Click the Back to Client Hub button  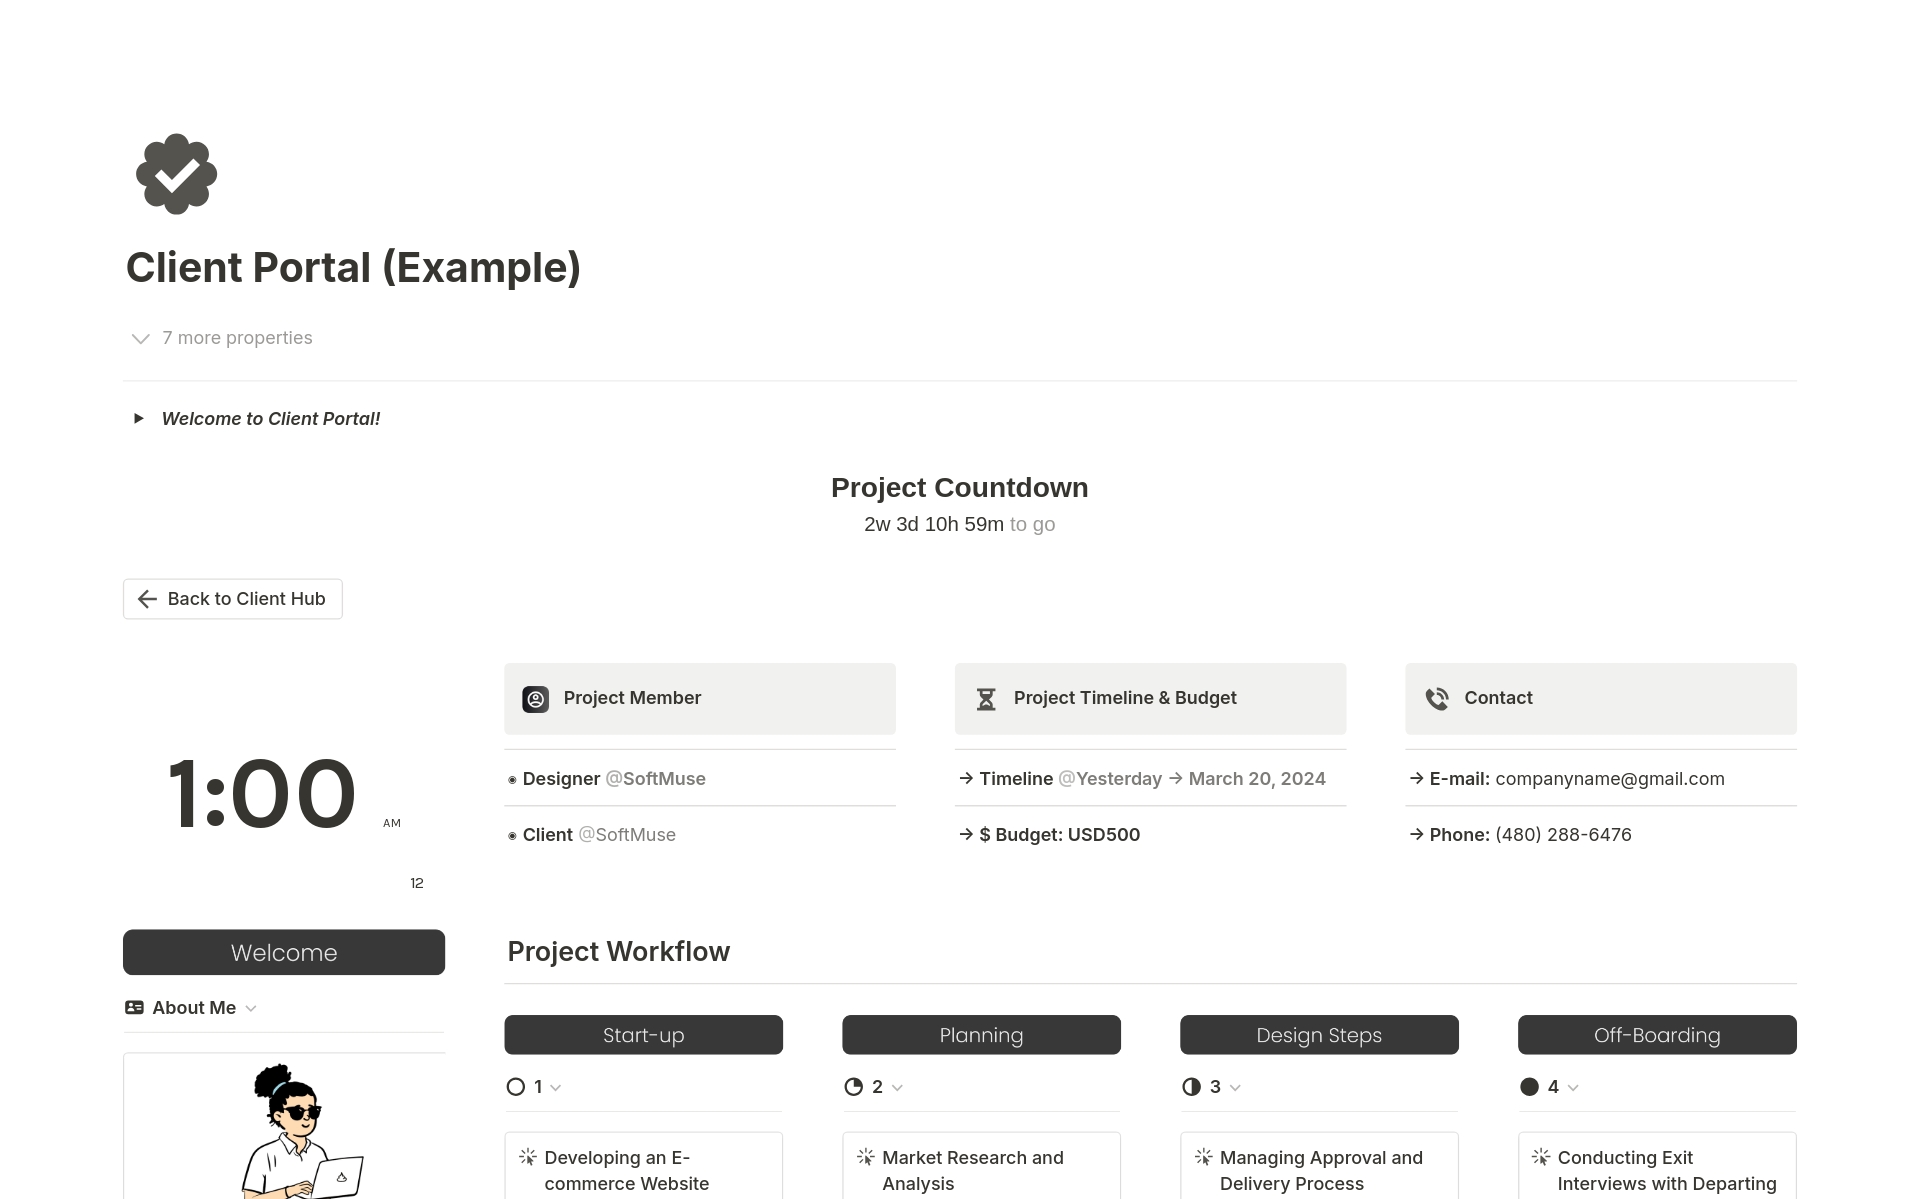click(x=231, y=598)
